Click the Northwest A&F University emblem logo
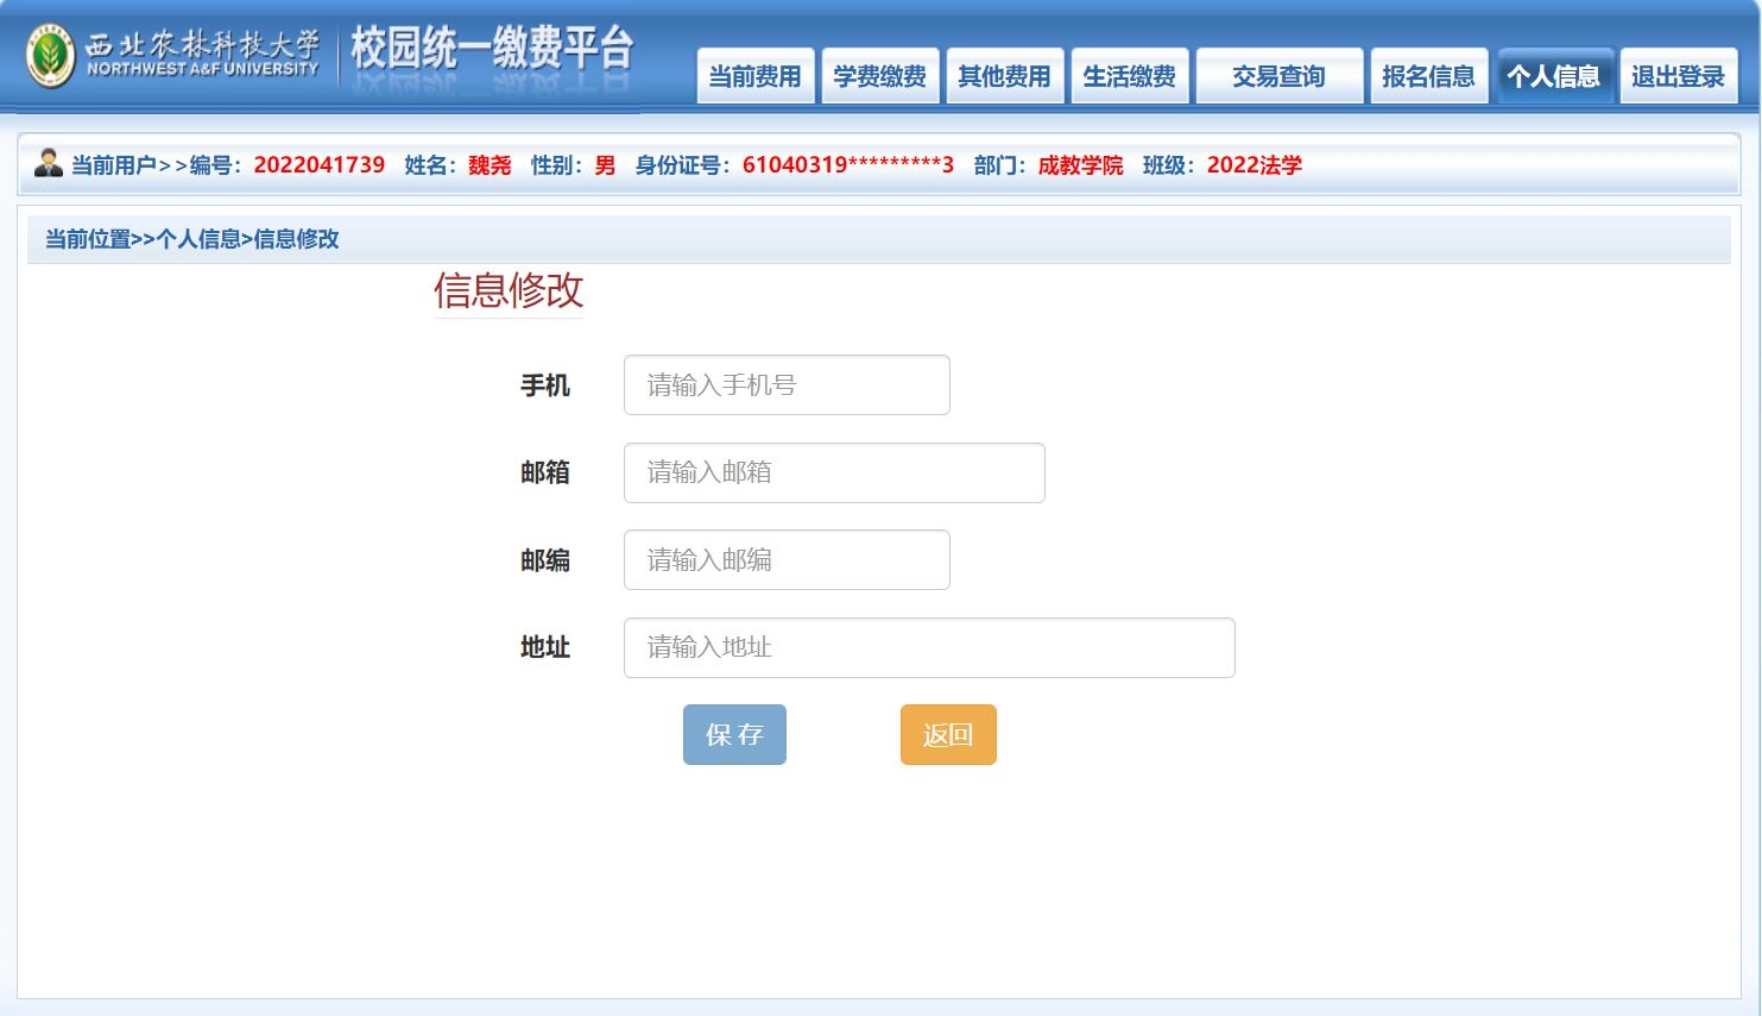Image resolution: width=1762 pixels, height=1016 pixels. (x=50, y=56)
